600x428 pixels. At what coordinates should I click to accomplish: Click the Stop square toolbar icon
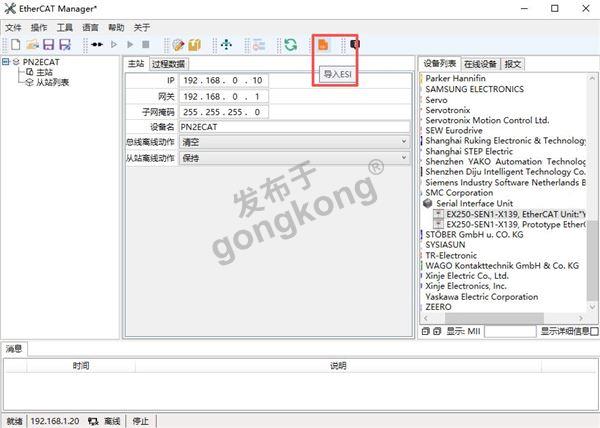click(145, 45)
